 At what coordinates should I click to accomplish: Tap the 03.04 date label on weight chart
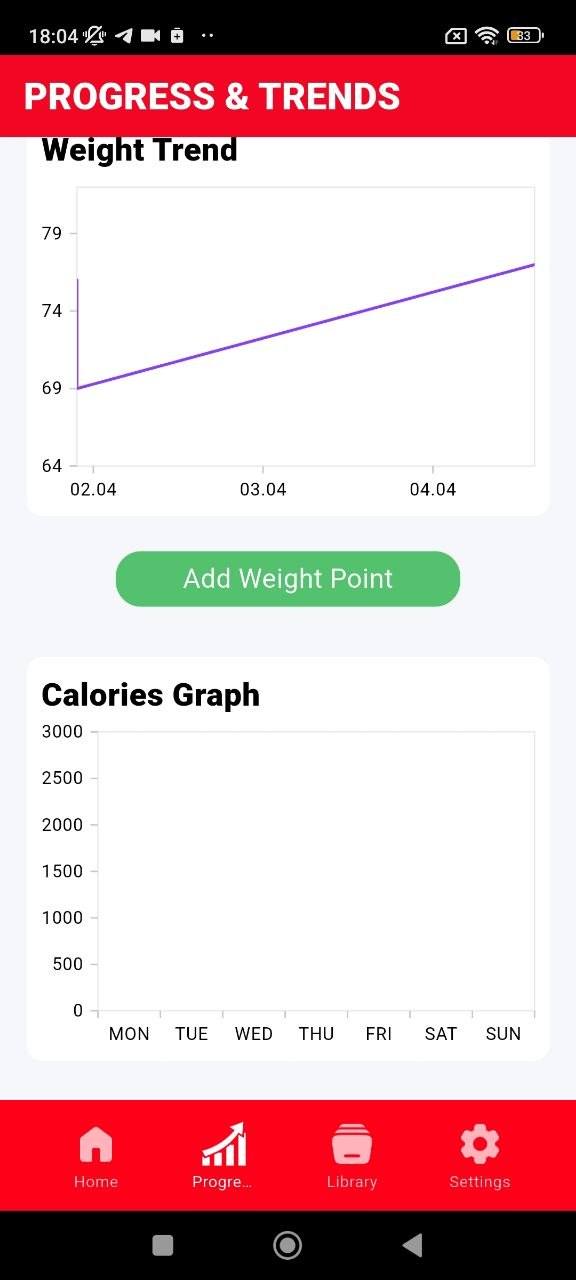click(x=264, y=489)
